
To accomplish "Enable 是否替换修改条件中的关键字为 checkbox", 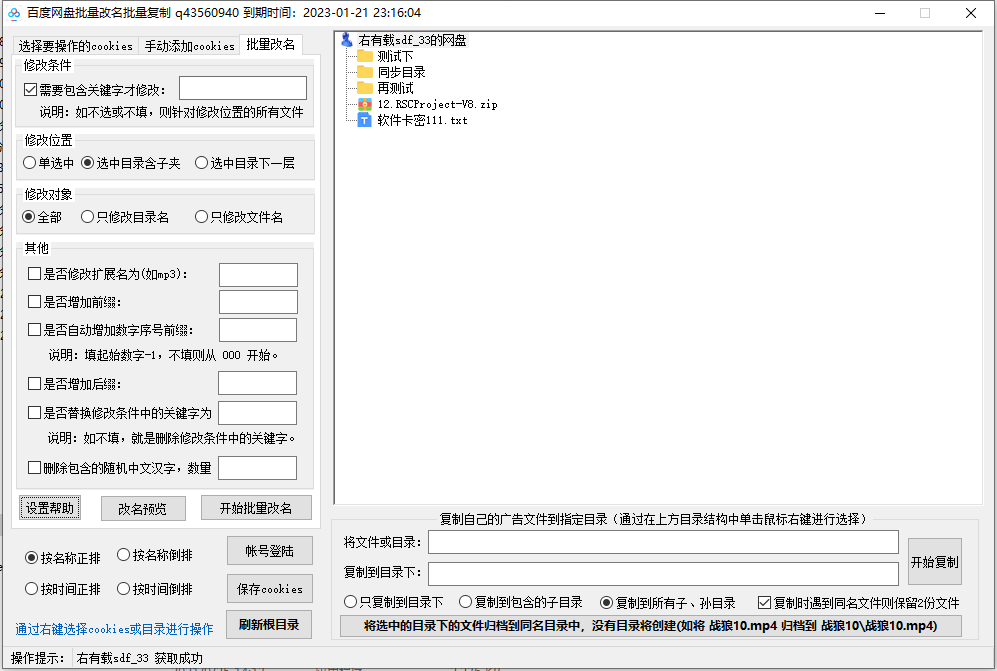I will (x=34, y=413).
